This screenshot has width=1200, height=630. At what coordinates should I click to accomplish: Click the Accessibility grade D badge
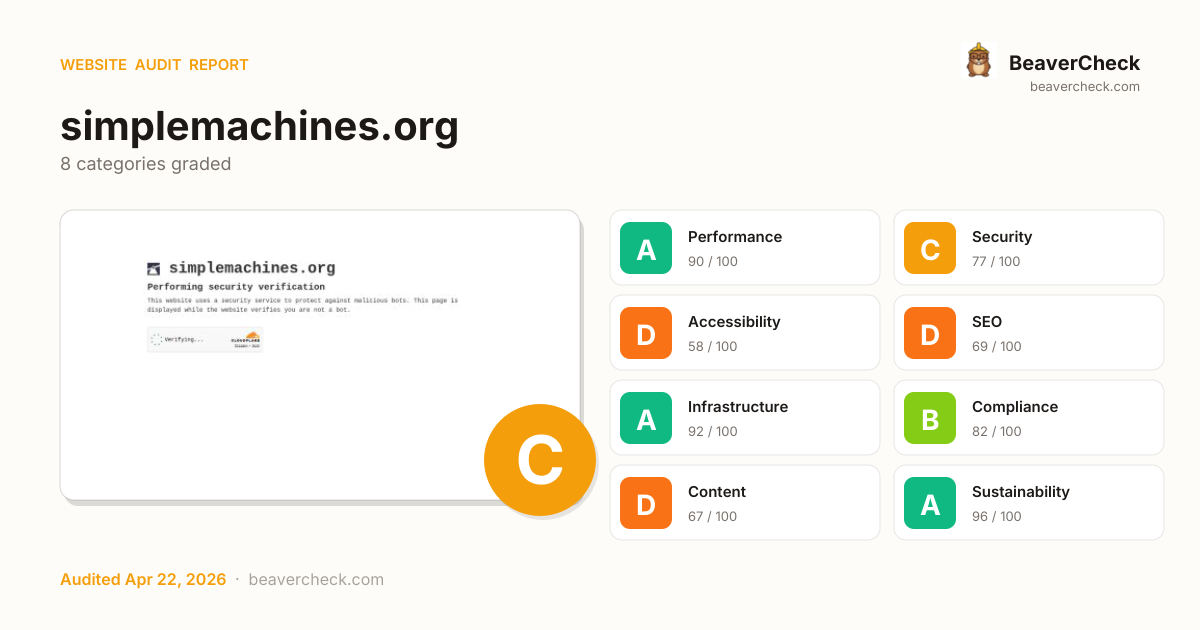(x=646, y=333)
